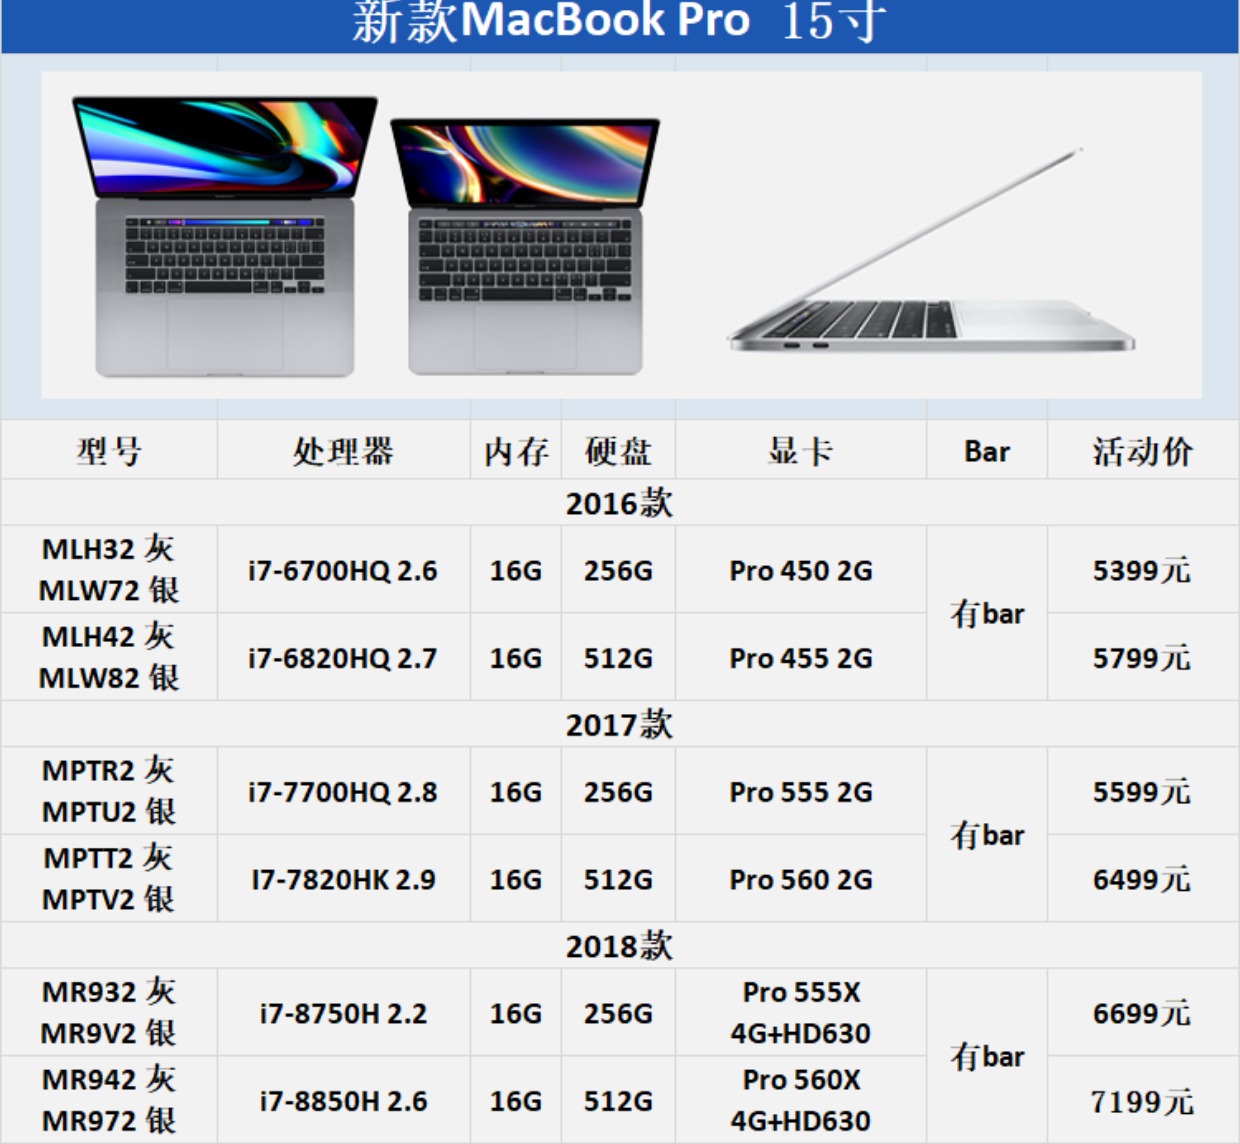The image size is (1240, 1144).
Task: Click 512G storage in the i7-6820HQ row
Action: [x=618, y=659]
